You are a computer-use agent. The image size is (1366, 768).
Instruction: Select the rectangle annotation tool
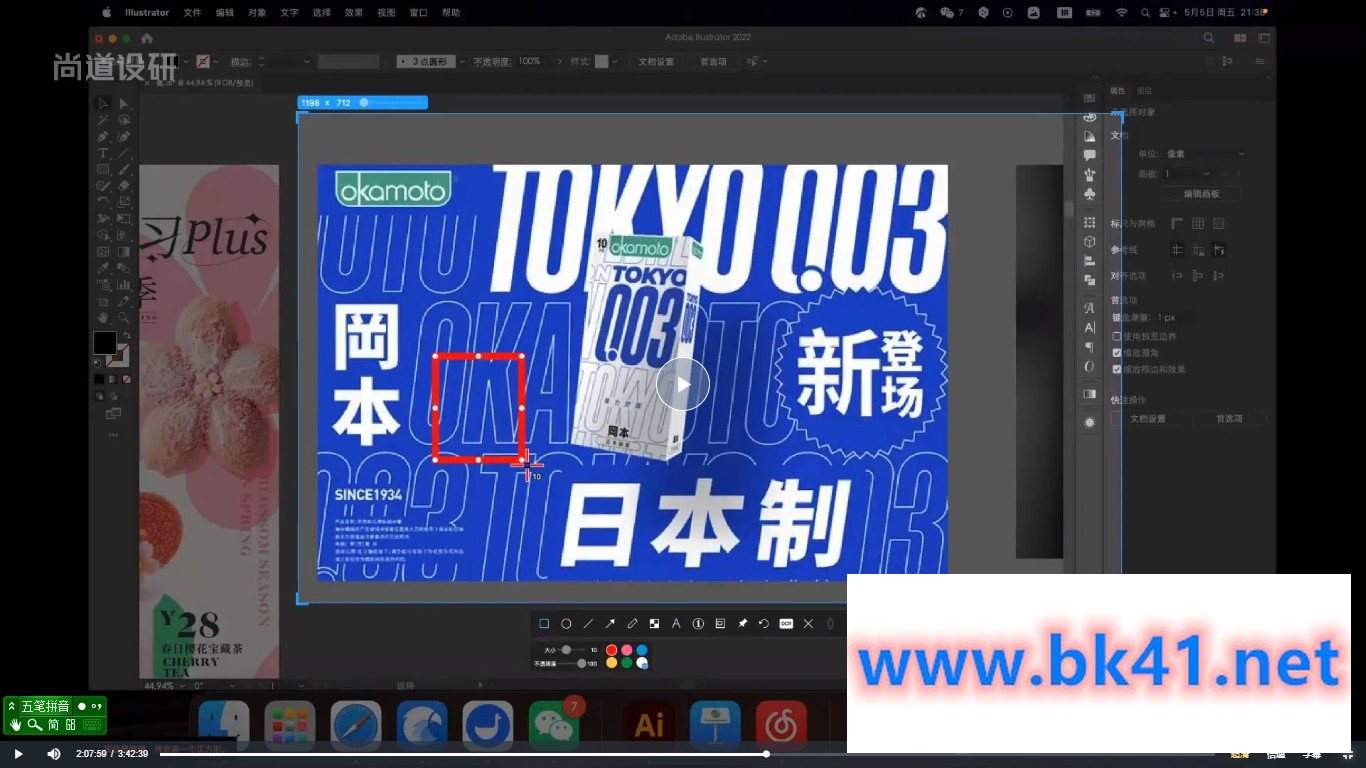coord(544,623)
